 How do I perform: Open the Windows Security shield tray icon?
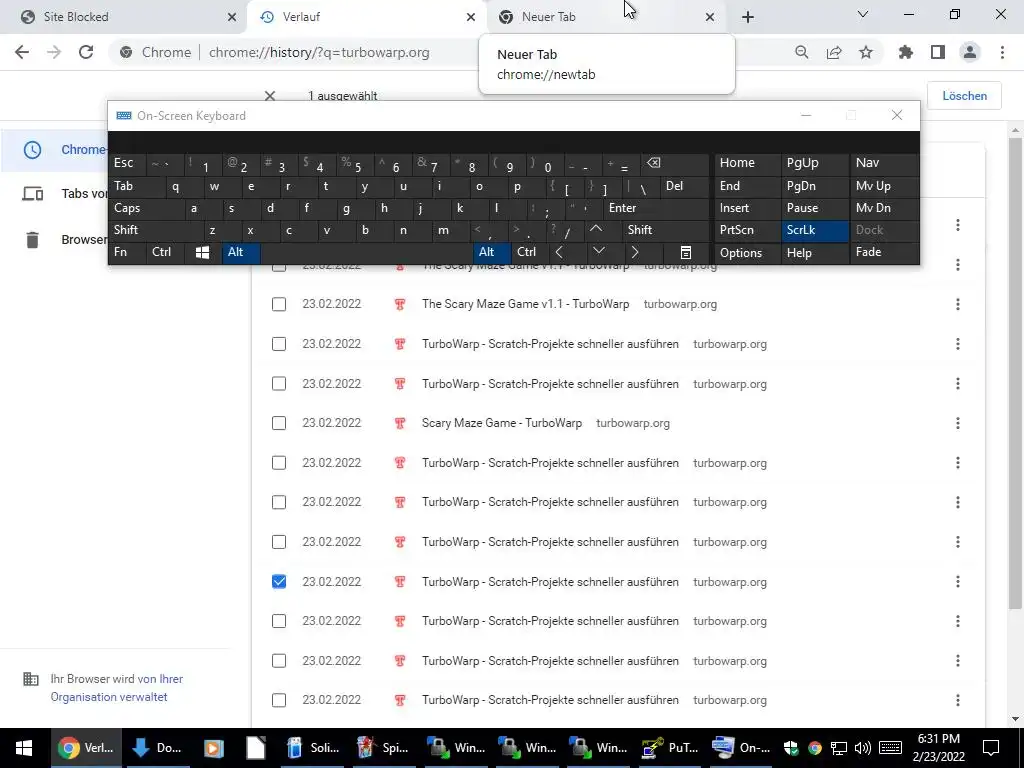point(791,748)
